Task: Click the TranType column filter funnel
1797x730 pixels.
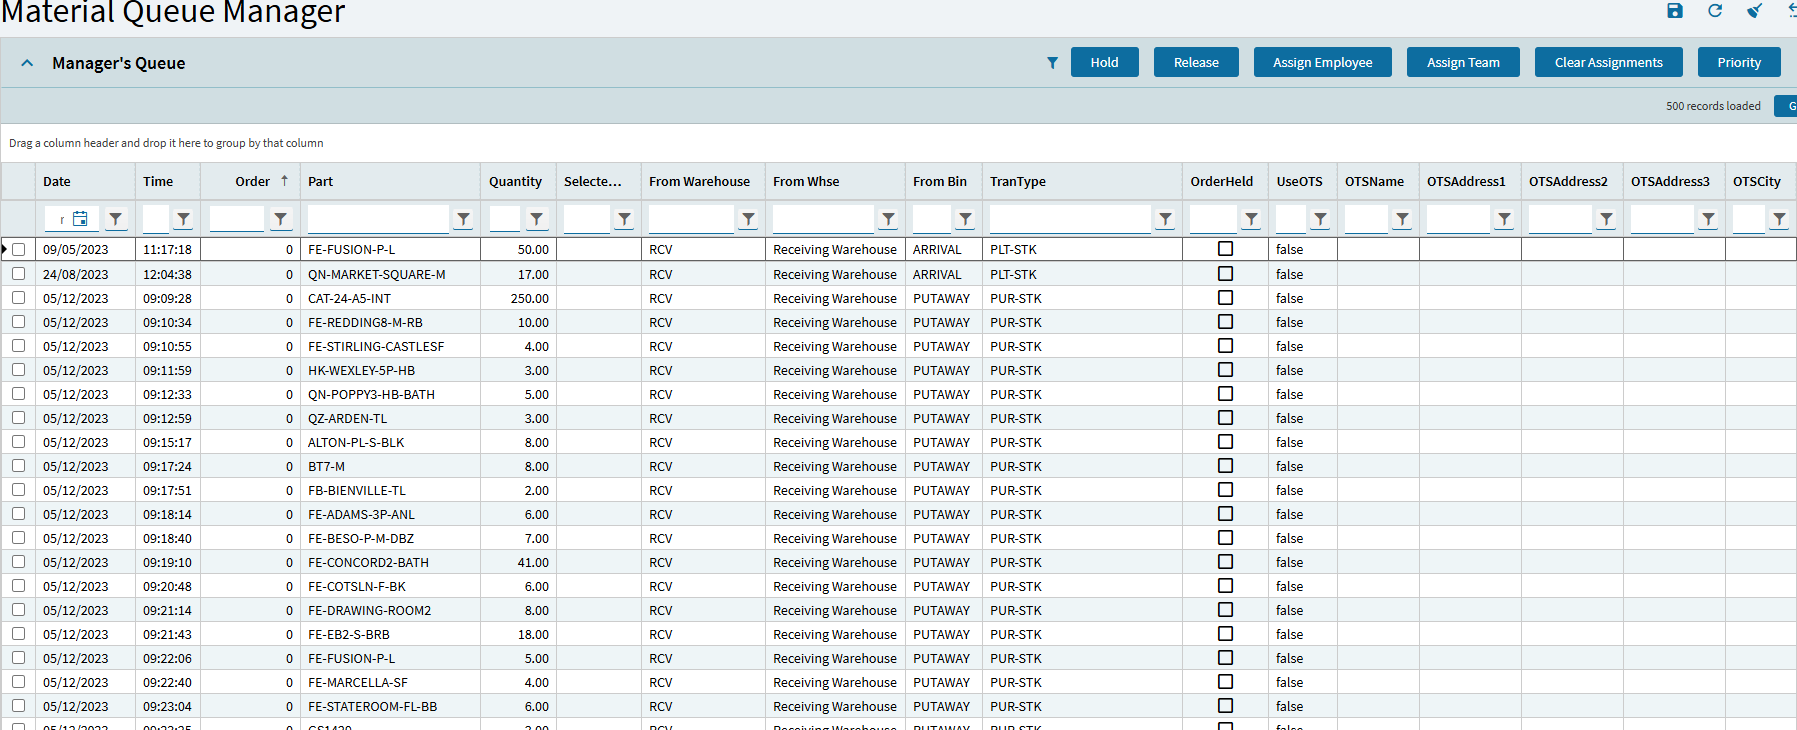Action: tap(1165, 219)
